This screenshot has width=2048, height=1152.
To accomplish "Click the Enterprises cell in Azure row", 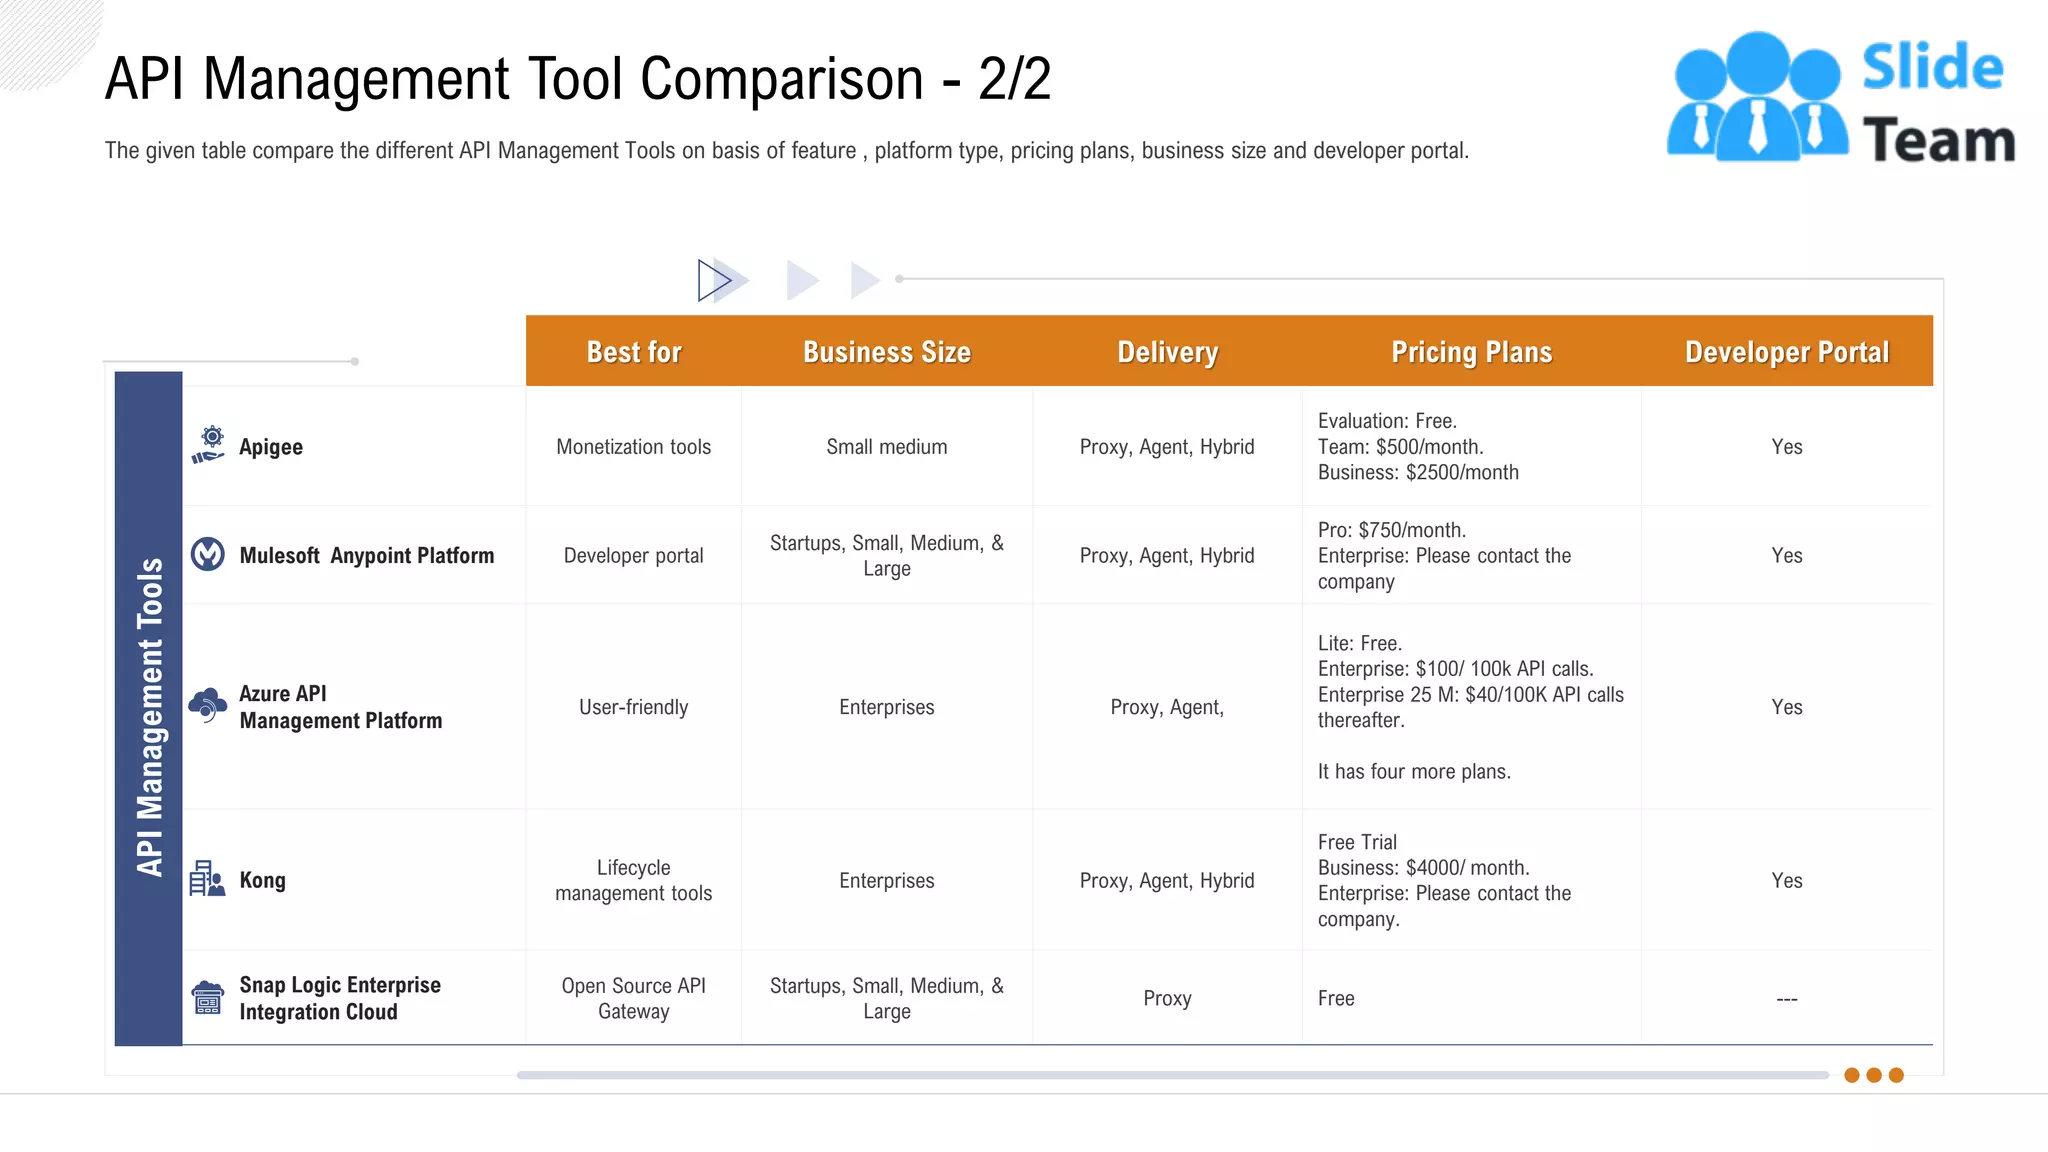I will point(887,707).
